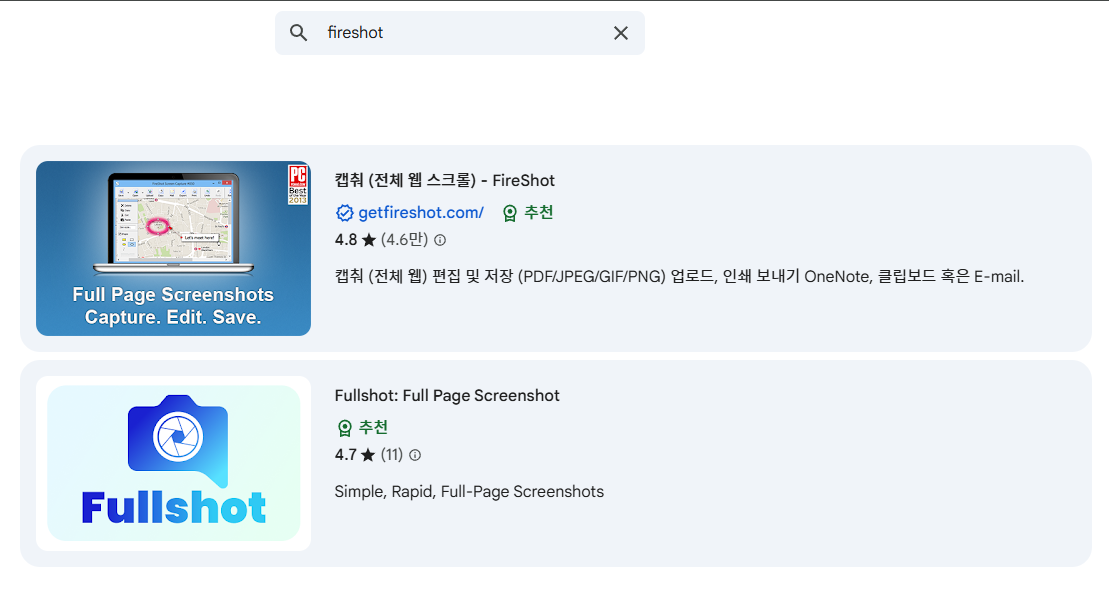Click the verified badge beside getfireshot.com
The height and width of the screenshot is (606, 1109).
(x=344, y=213)
